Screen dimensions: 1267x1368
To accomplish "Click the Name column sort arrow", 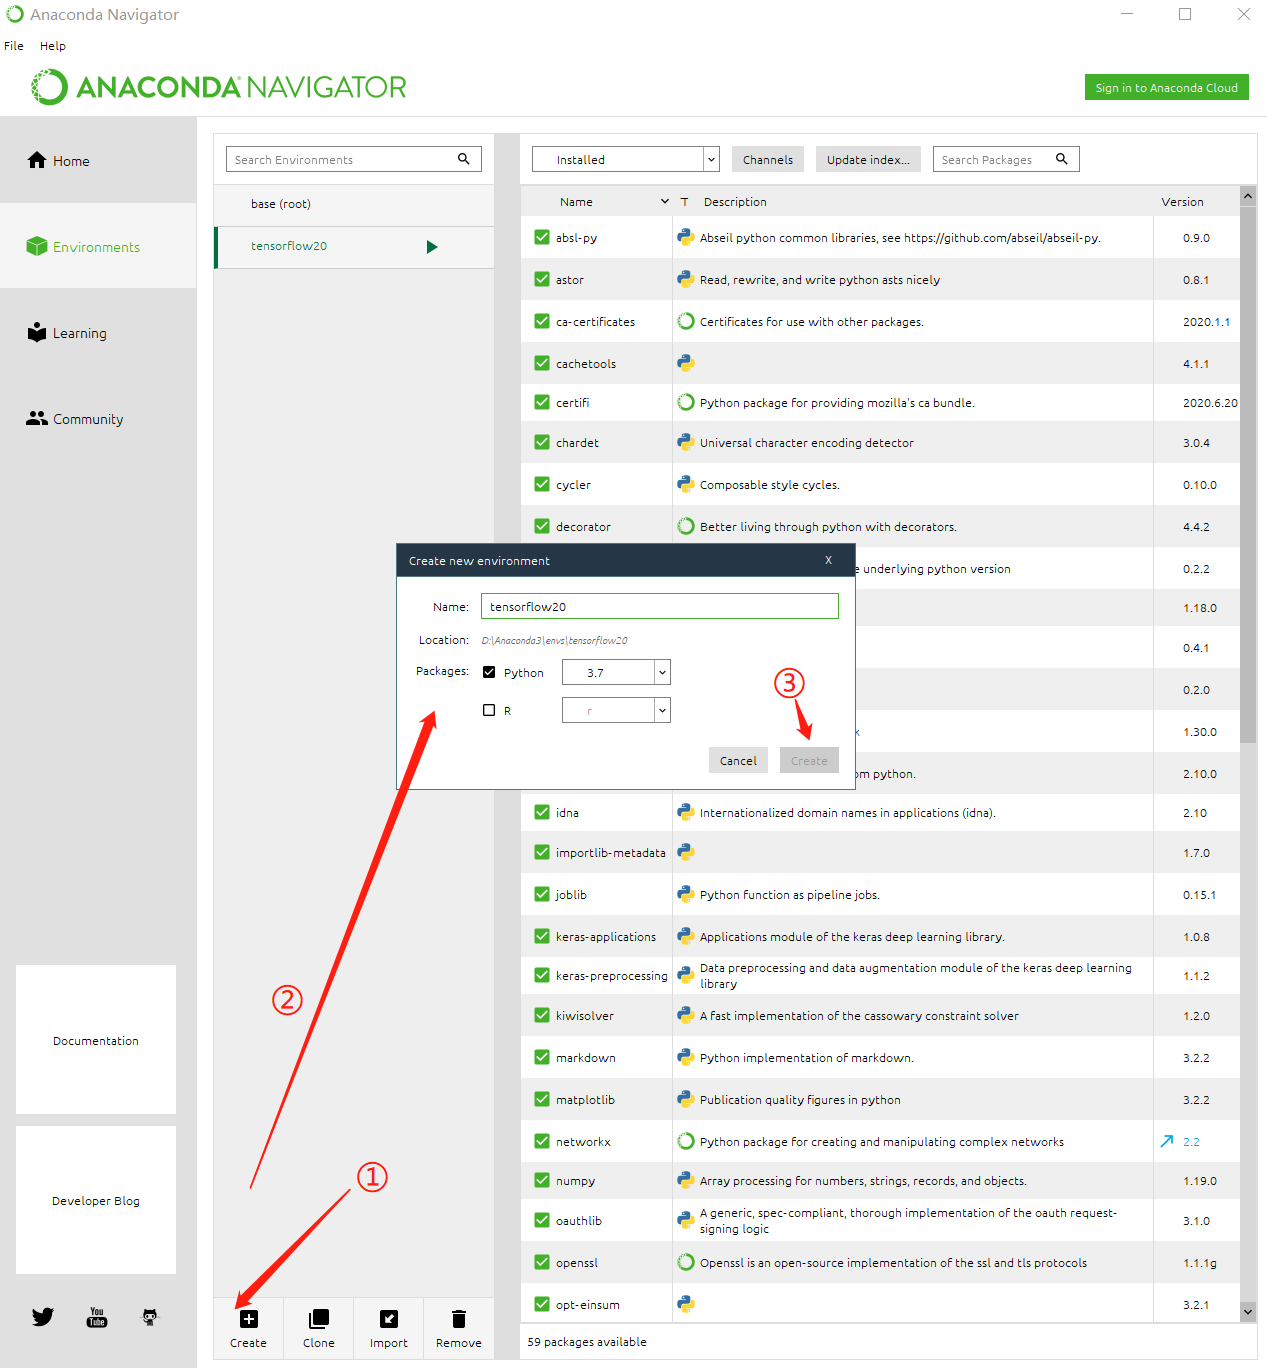I will coord(665,202).
